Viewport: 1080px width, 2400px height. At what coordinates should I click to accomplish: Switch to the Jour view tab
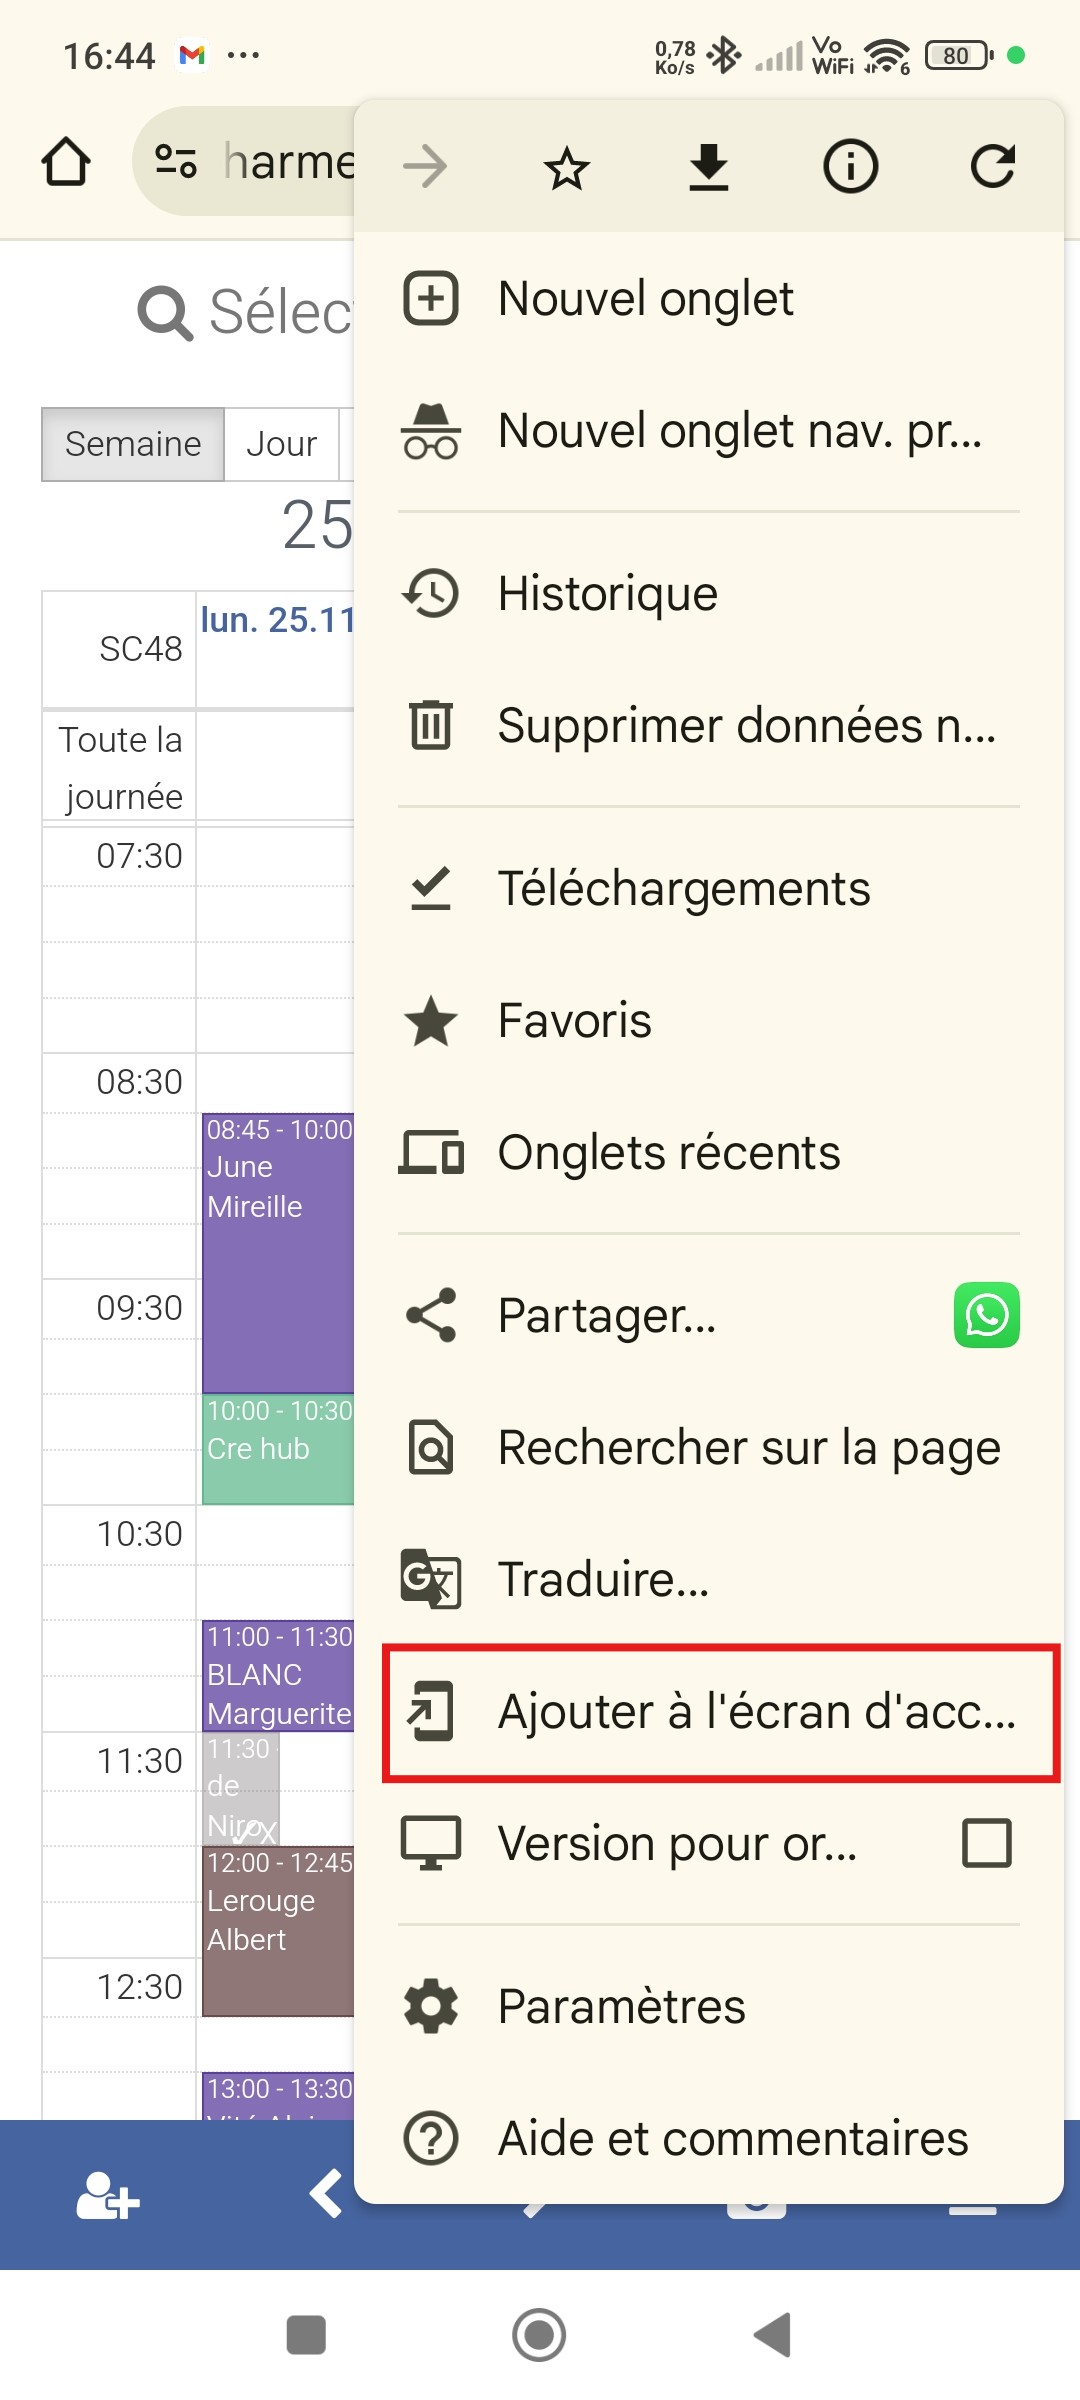pyautogui.click(x=282, y=444)
